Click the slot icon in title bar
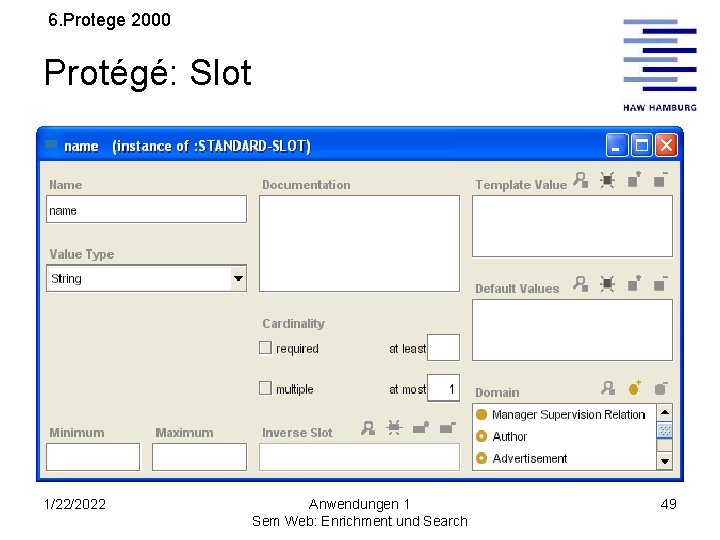Screen dimensions: 720x540 (x=51, y=145)
